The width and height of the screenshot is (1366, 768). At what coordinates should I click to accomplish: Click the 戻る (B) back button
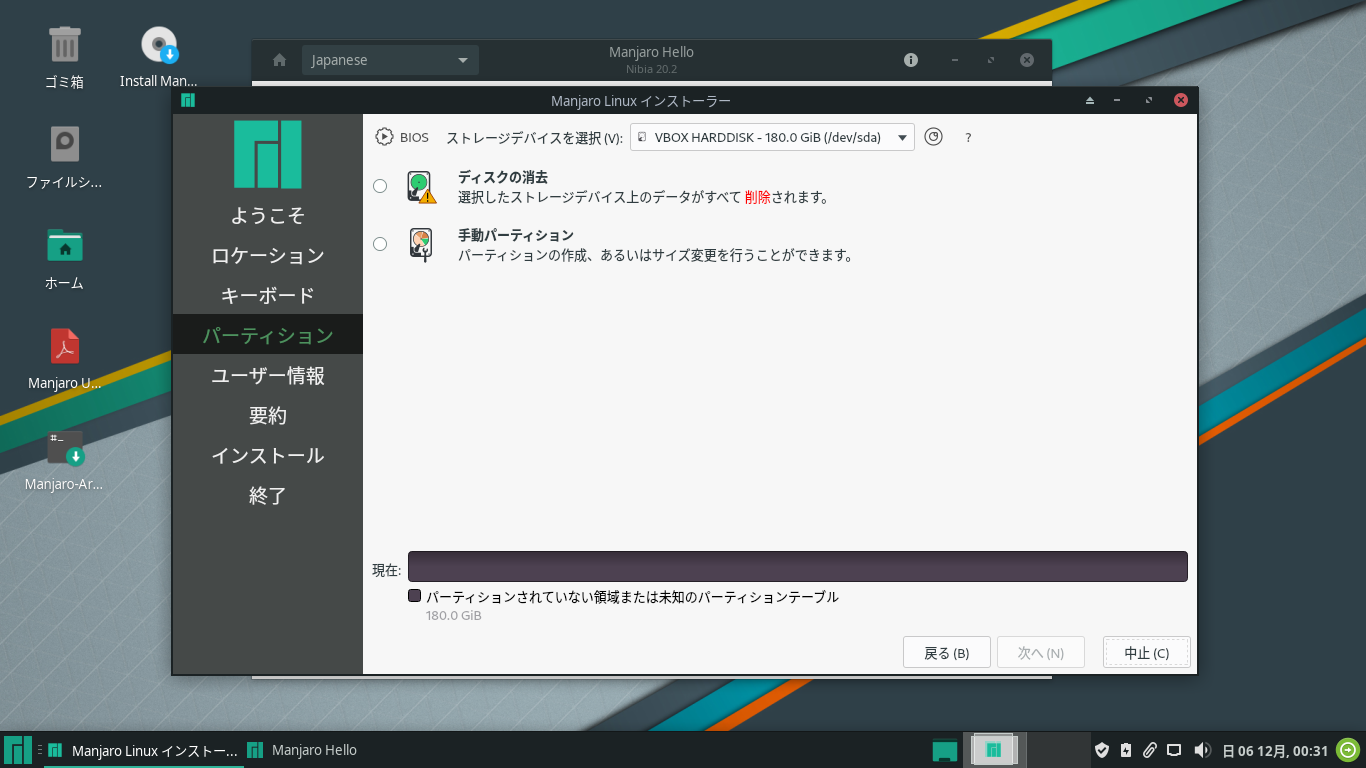[946, 653]
